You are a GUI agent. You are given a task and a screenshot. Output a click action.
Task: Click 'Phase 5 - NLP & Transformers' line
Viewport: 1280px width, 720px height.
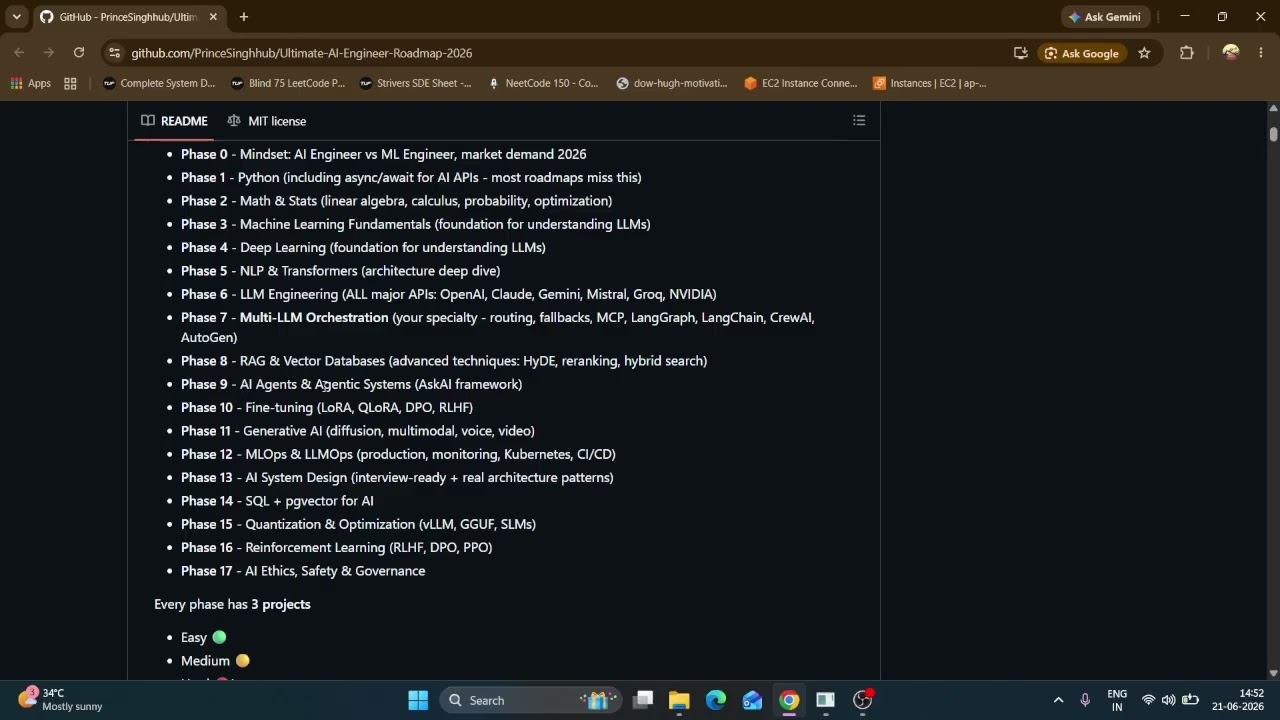[340, 271]
